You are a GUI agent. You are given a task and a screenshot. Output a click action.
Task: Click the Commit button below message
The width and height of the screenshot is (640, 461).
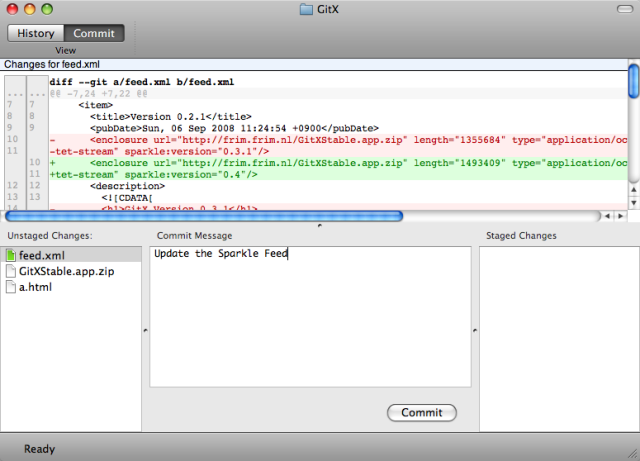point(422,412)
